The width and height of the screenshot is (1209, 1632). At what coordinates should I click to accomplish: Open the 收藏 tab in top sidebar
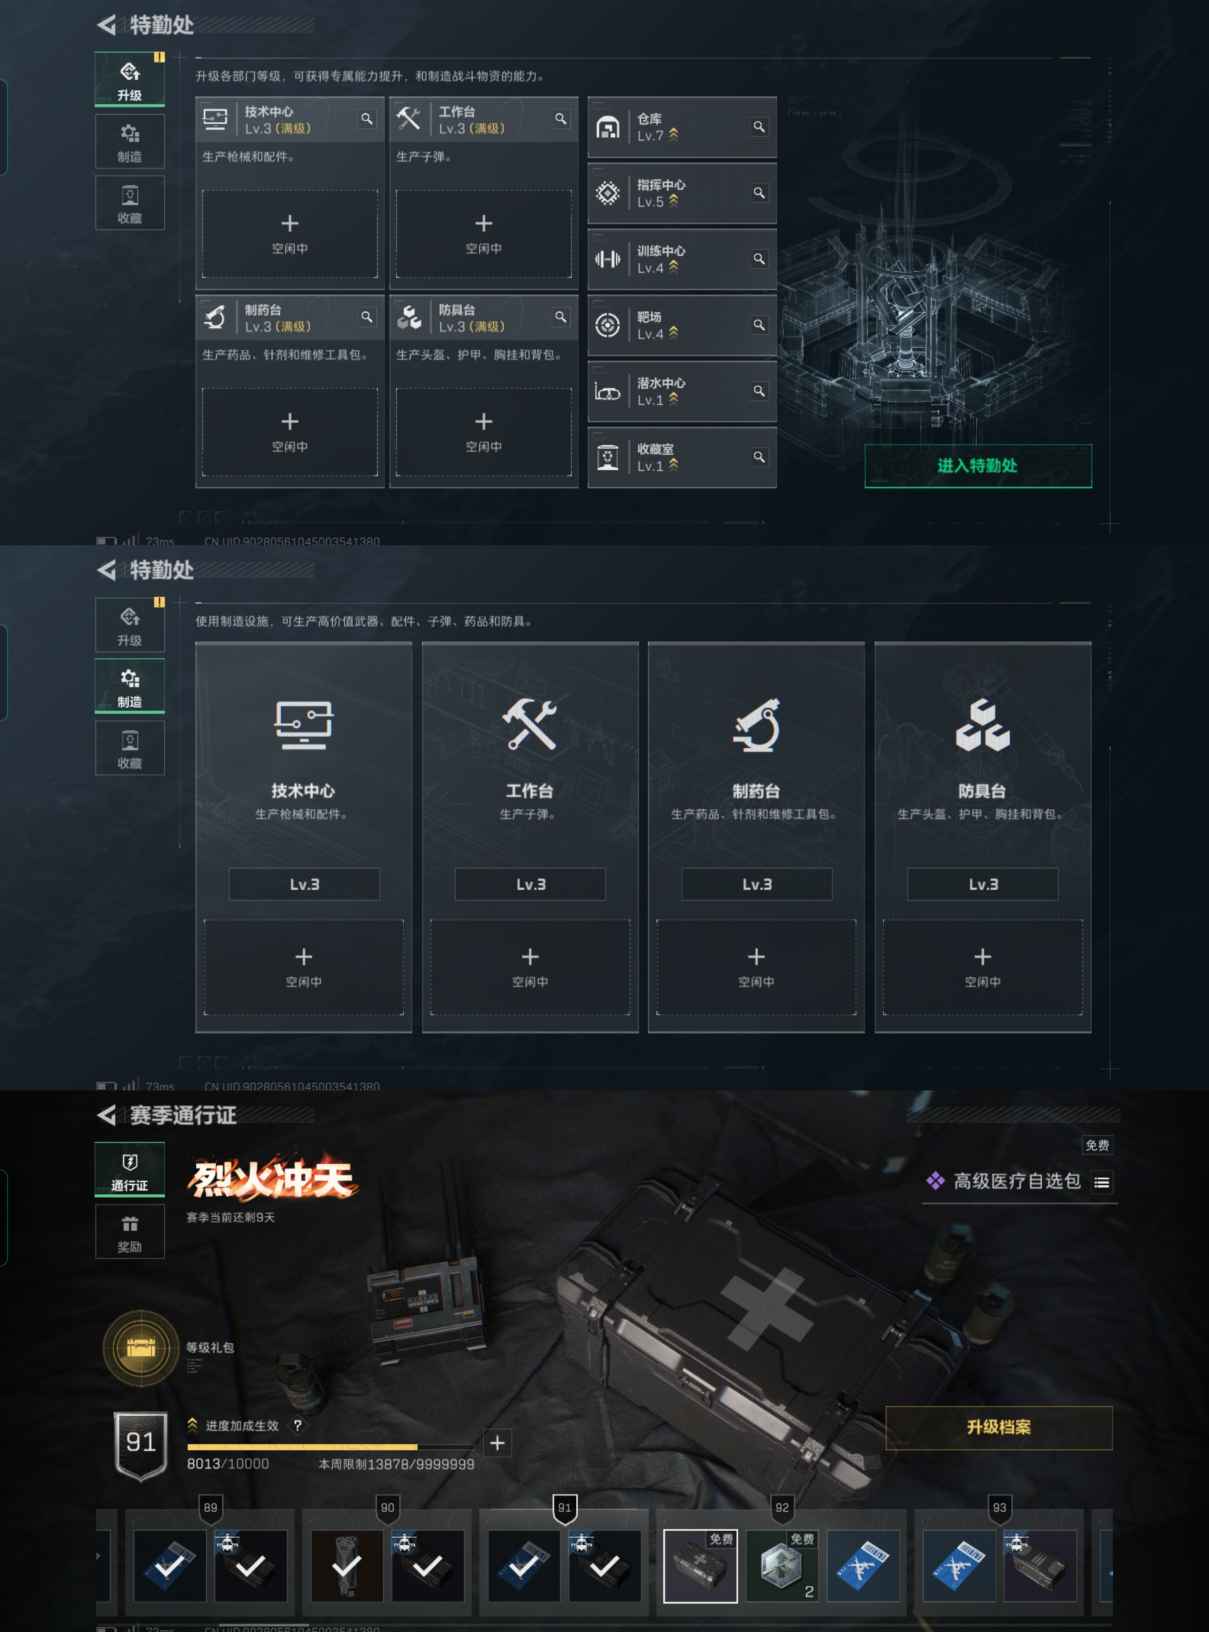point(130,203)
